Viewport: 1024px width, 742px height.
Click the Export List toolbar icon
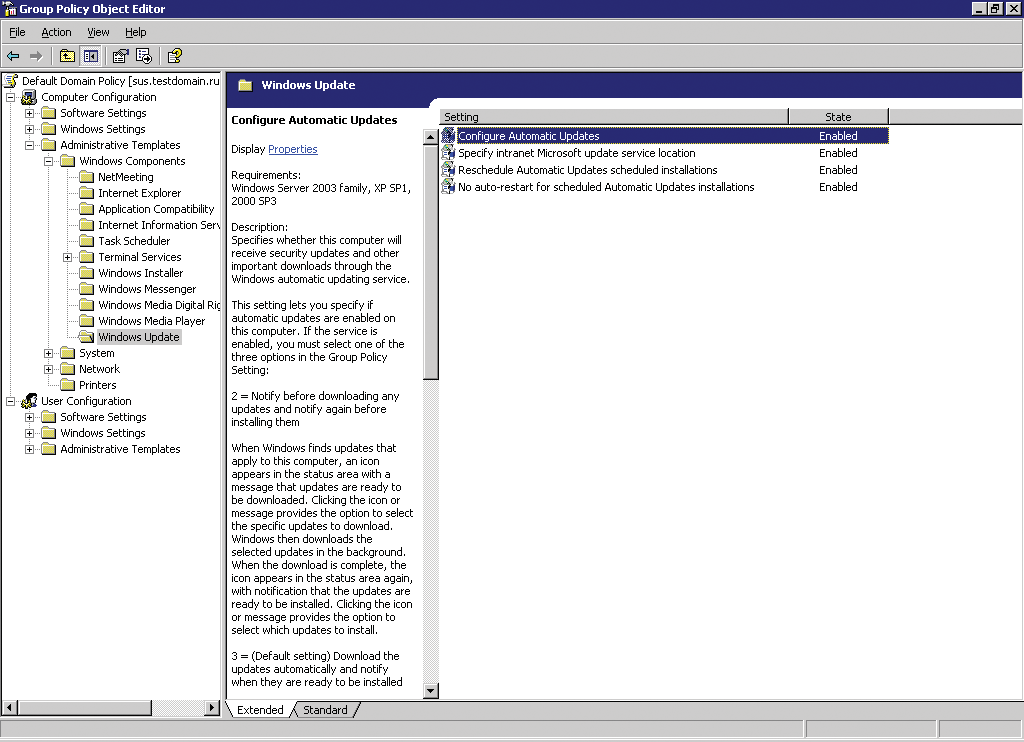click(x=144, y=56)
